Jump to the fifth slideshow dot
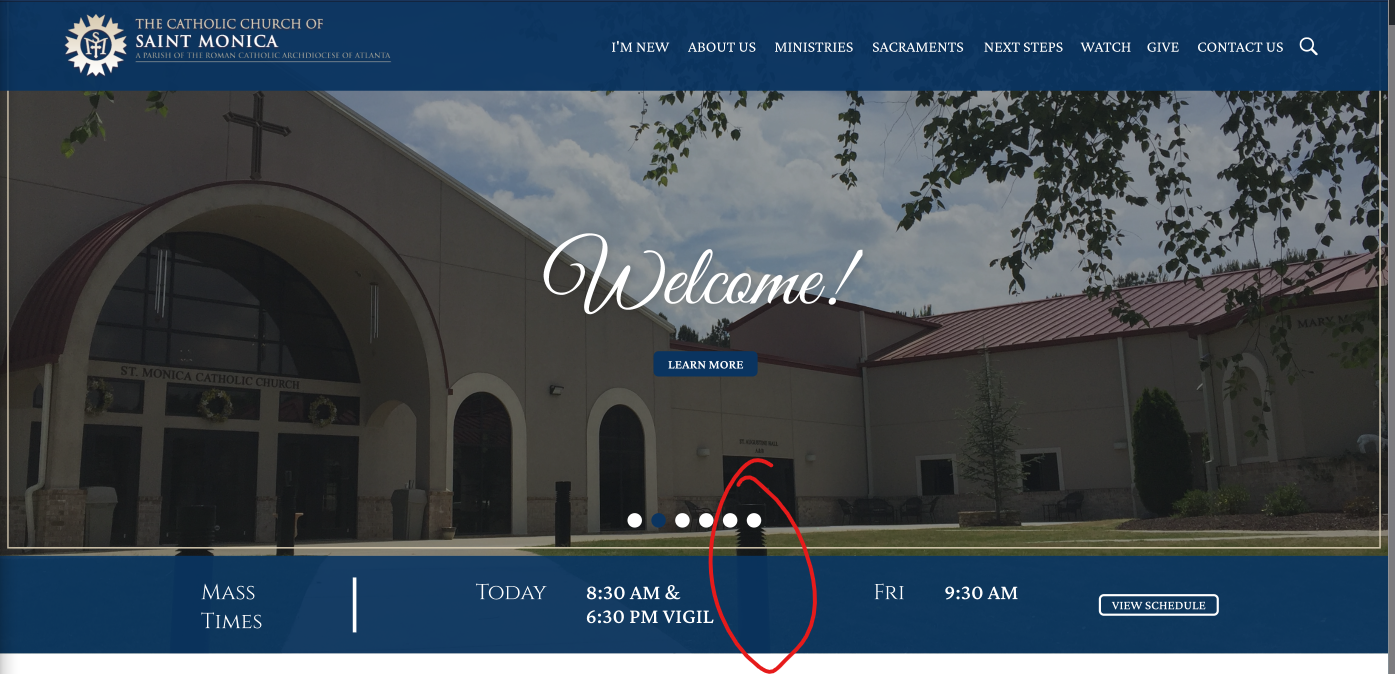The width and height of the screenshot is (1395, 676). [x=730, y=520]
